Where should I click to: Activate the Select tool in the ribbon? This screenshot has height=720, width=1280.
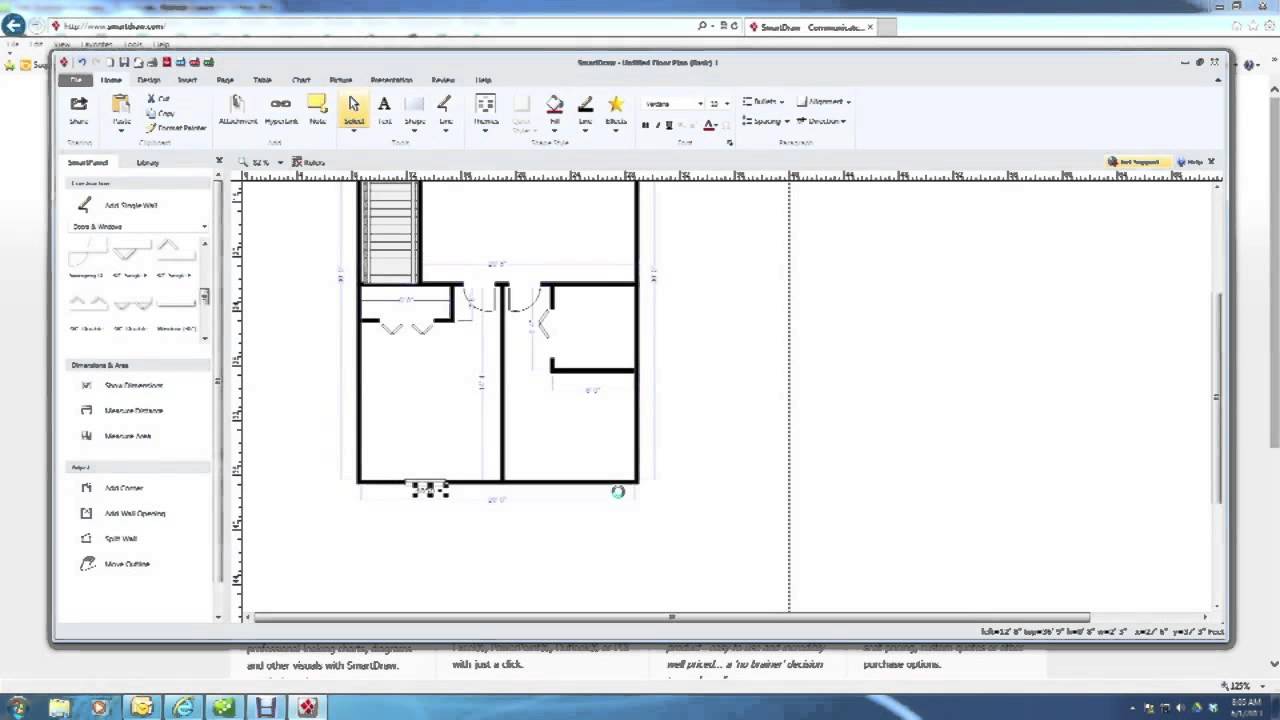pyautogui.click(x=353, y=105)
